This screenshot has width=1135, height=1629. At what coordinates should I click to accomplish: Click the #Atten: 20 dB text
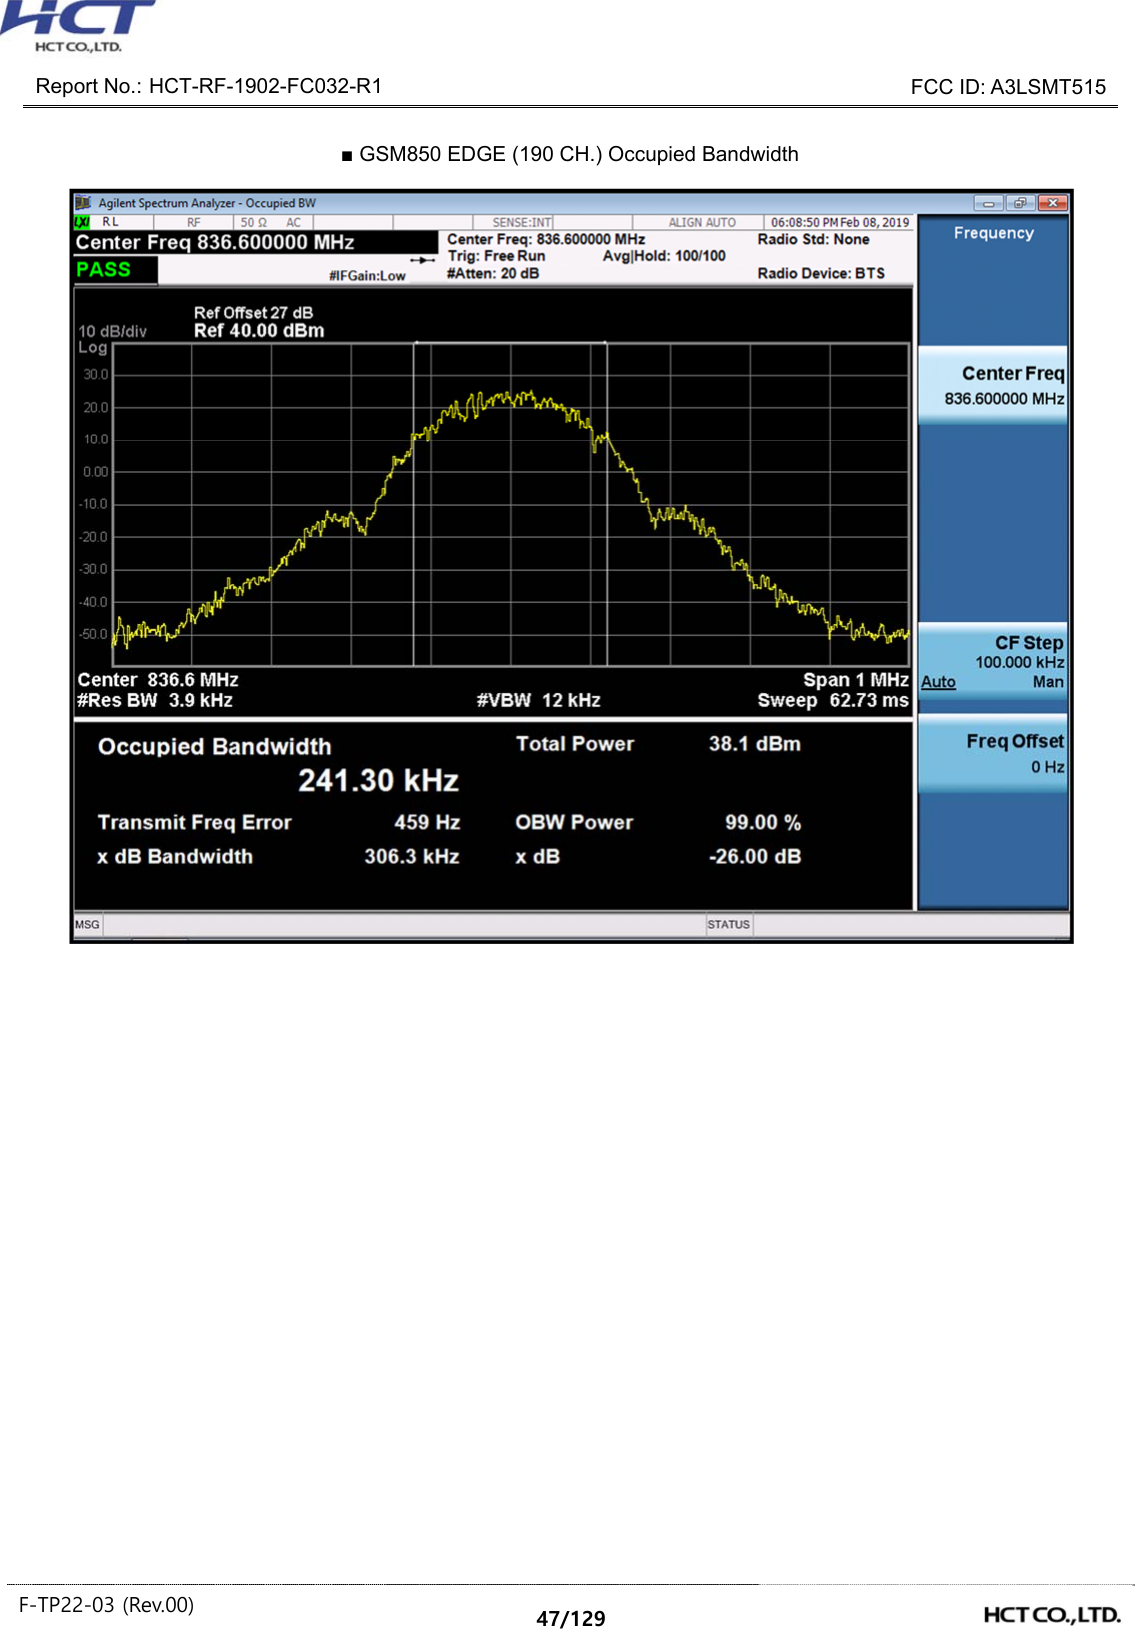point(493,273)
